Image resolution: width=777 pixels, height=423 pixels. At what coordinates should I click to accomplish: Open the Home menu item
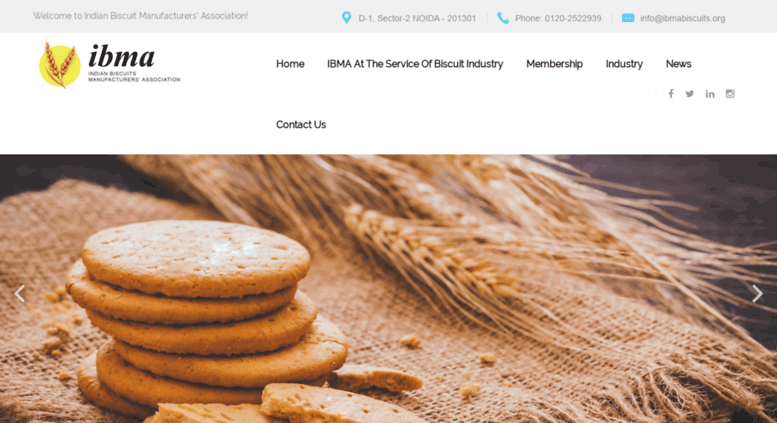click(290, 64)
